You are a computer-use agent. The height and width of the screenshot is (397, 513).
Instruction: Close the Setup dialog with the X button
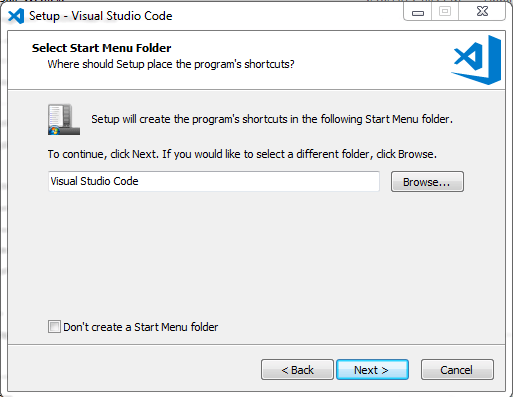[x=482, y=12]
